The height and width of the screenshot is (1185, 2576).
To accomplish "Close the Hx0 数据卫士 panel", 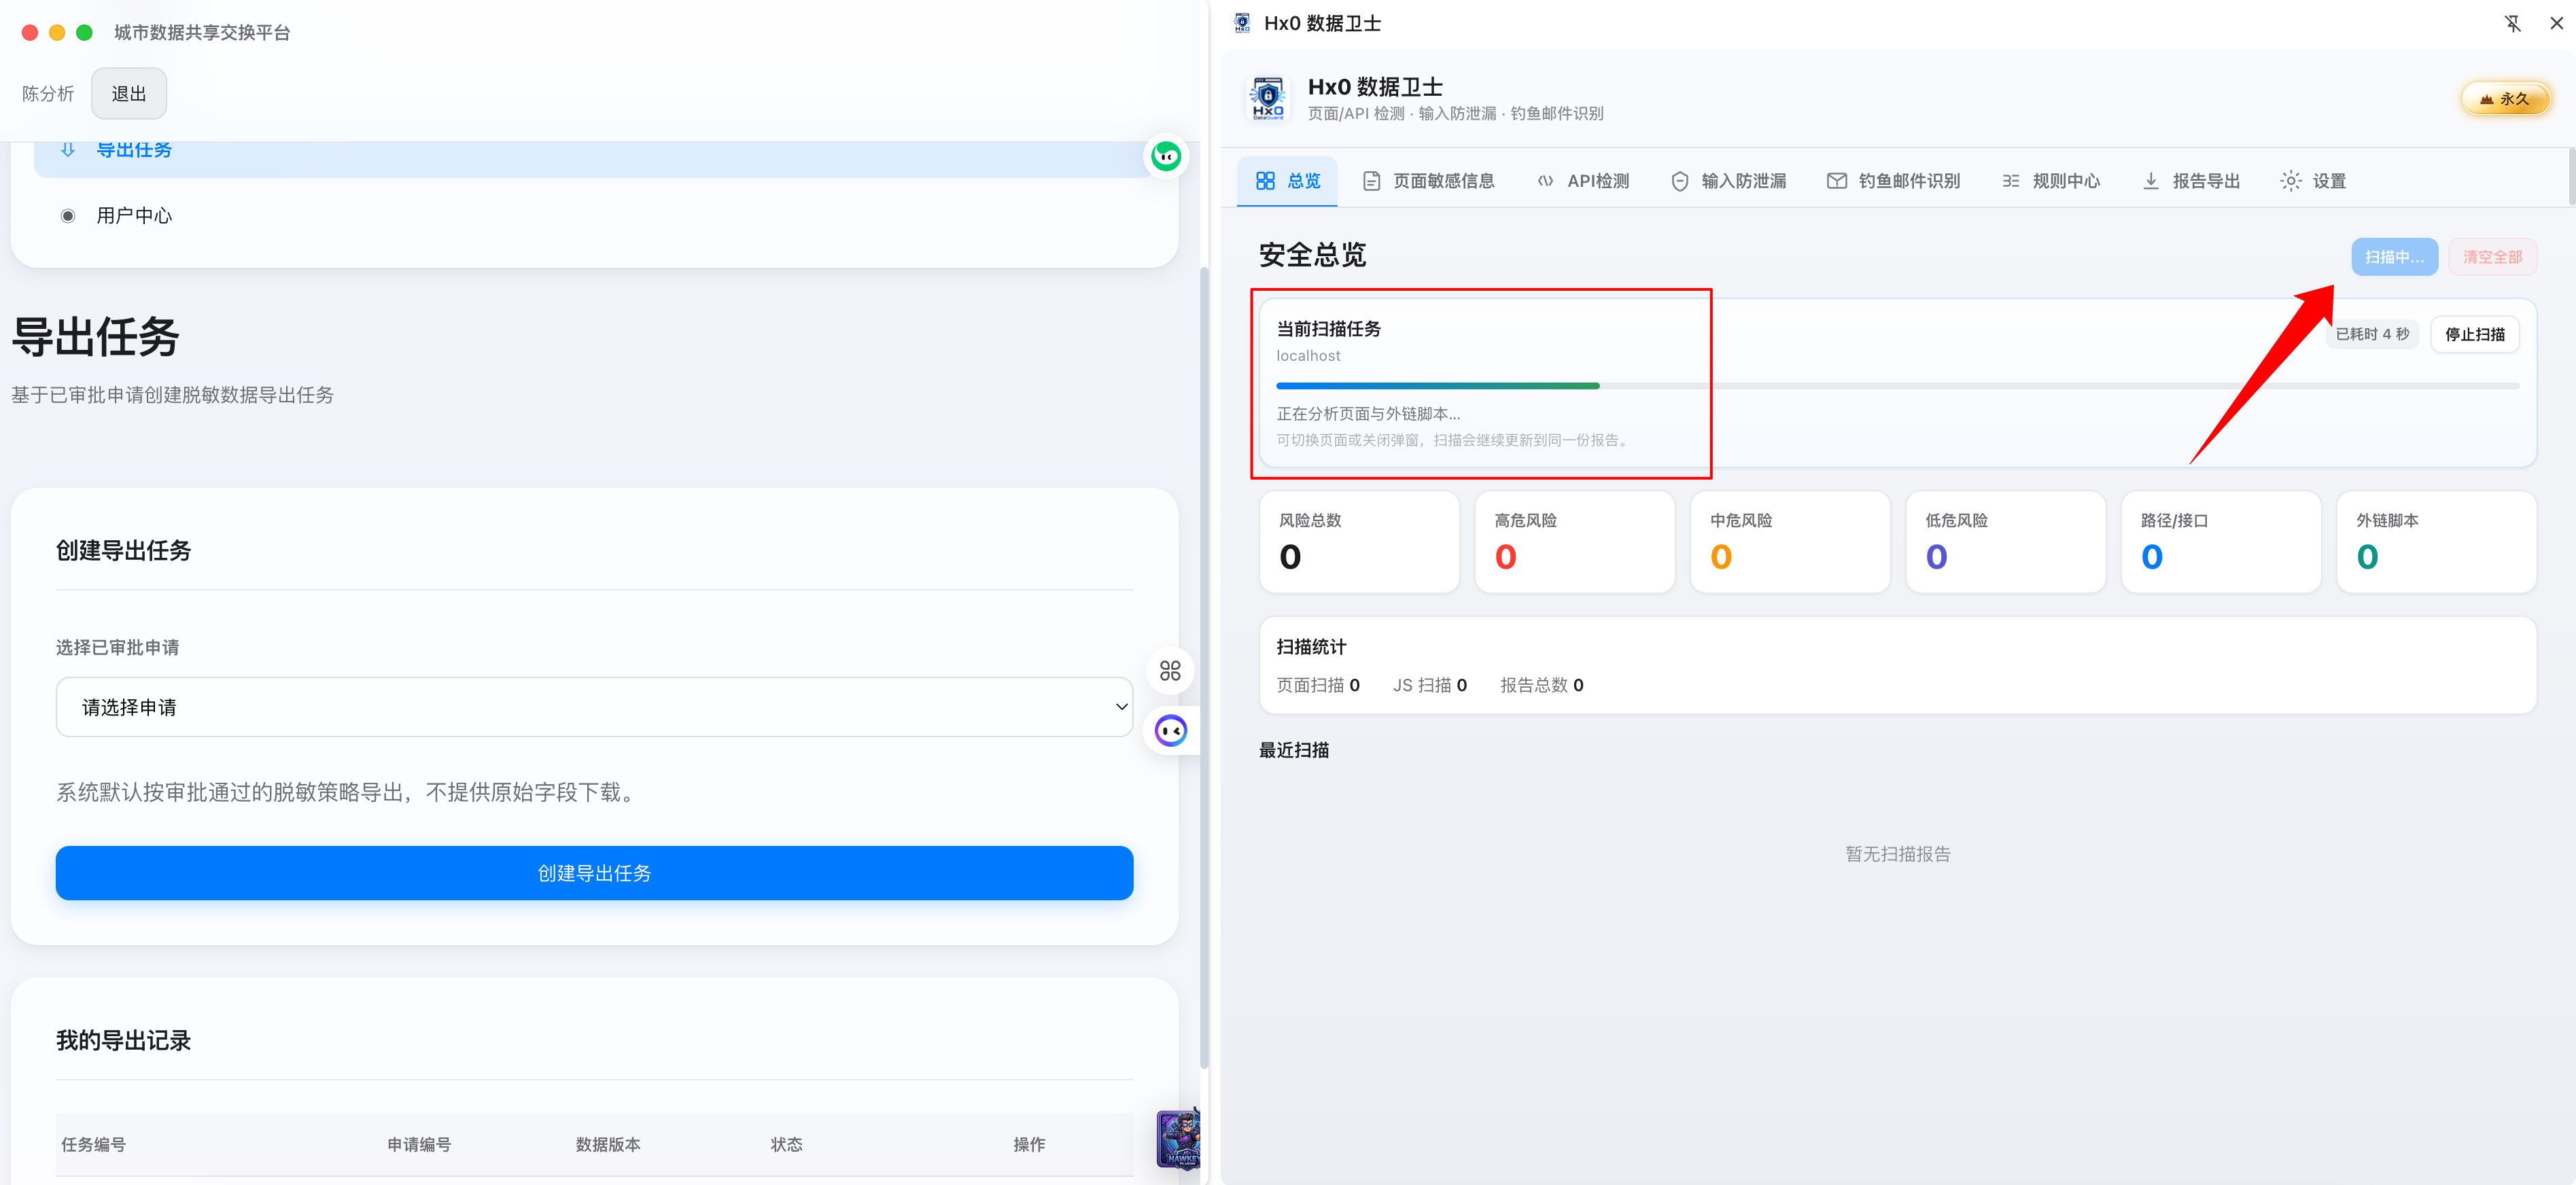I will [x=2556, y=23].
